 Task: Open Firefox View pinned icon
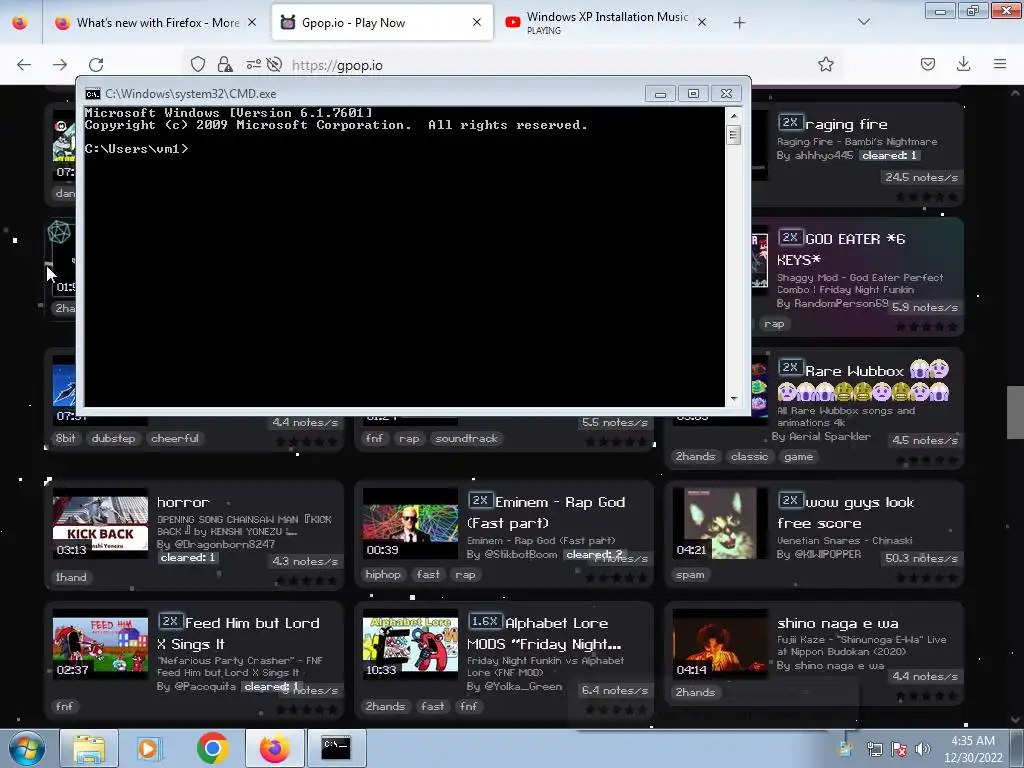coord(20,22)
